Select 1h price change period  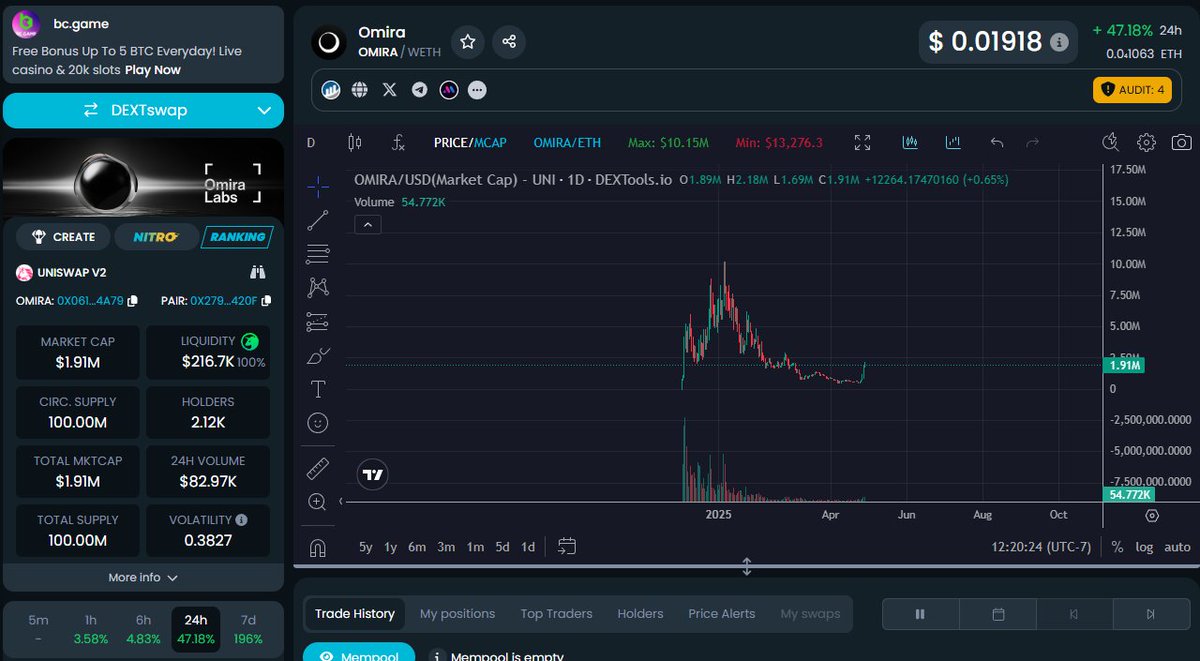pos(91,629)
